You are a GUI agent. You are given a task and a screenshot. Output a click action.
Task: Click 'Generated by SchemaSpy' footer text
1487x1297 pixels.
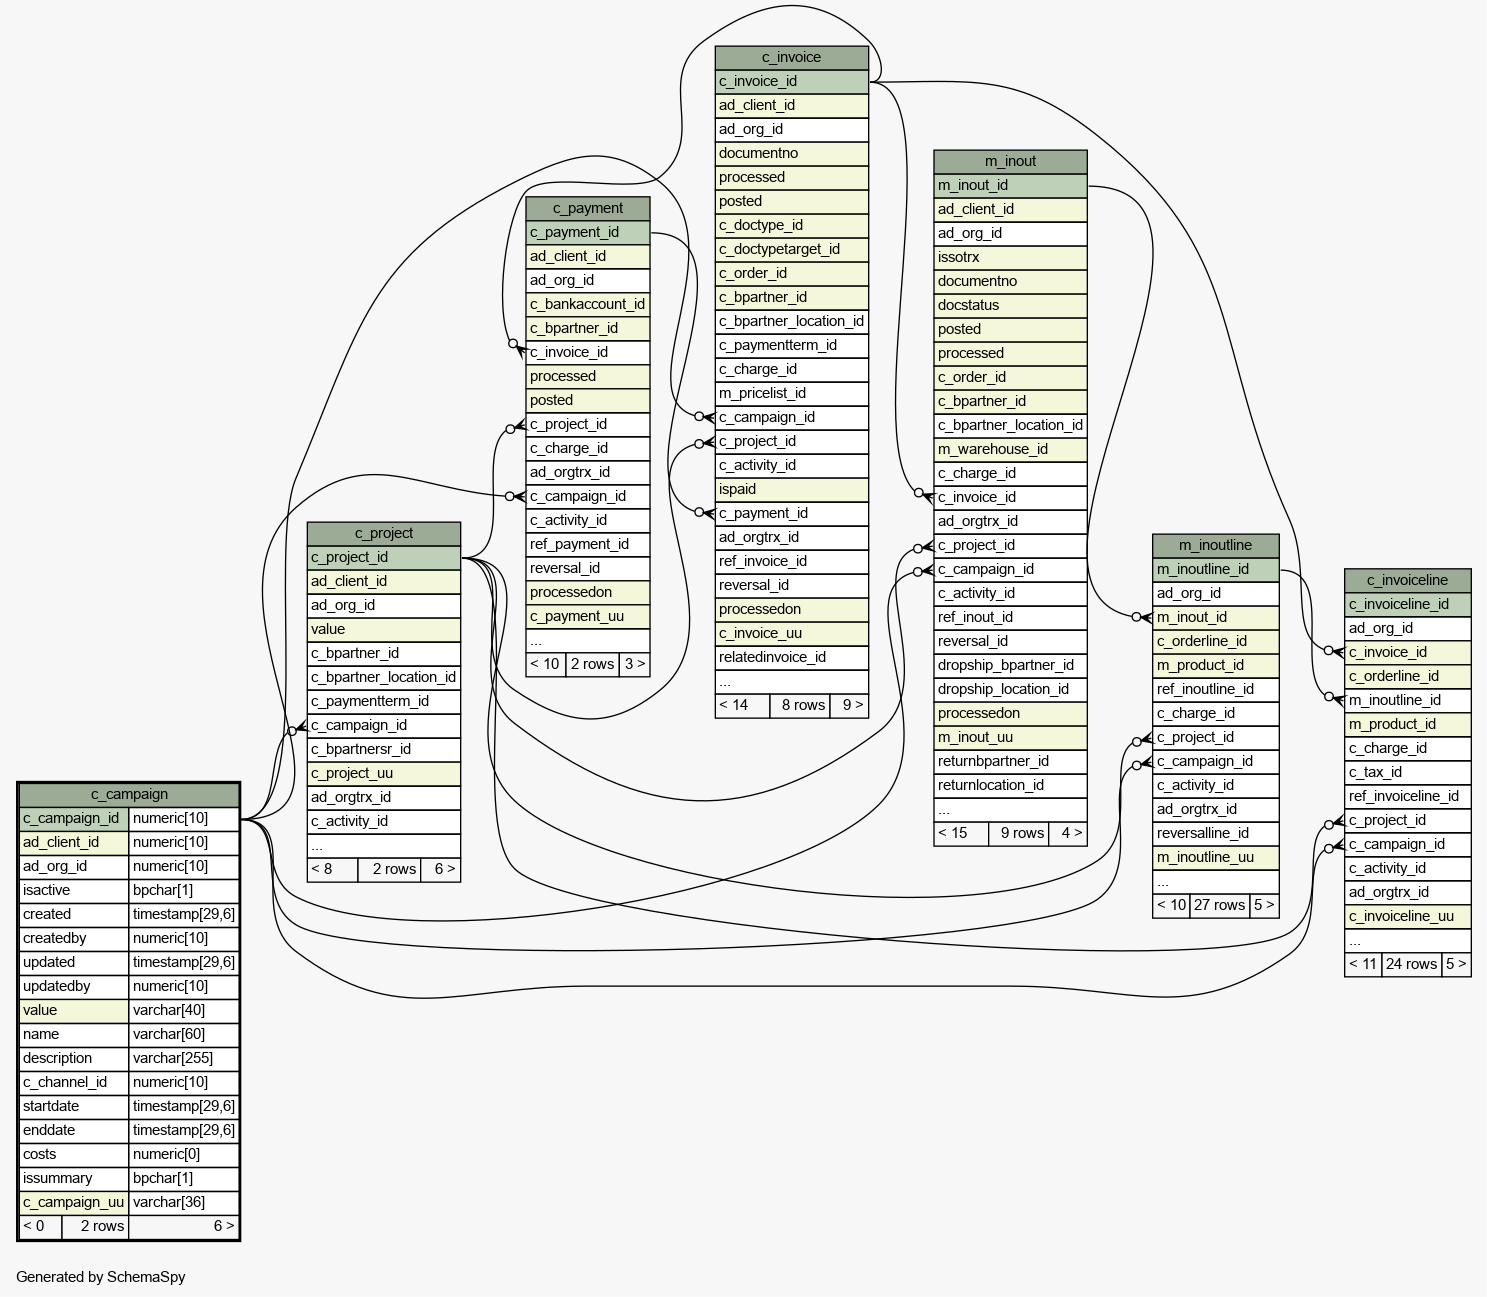(101, 1277)
